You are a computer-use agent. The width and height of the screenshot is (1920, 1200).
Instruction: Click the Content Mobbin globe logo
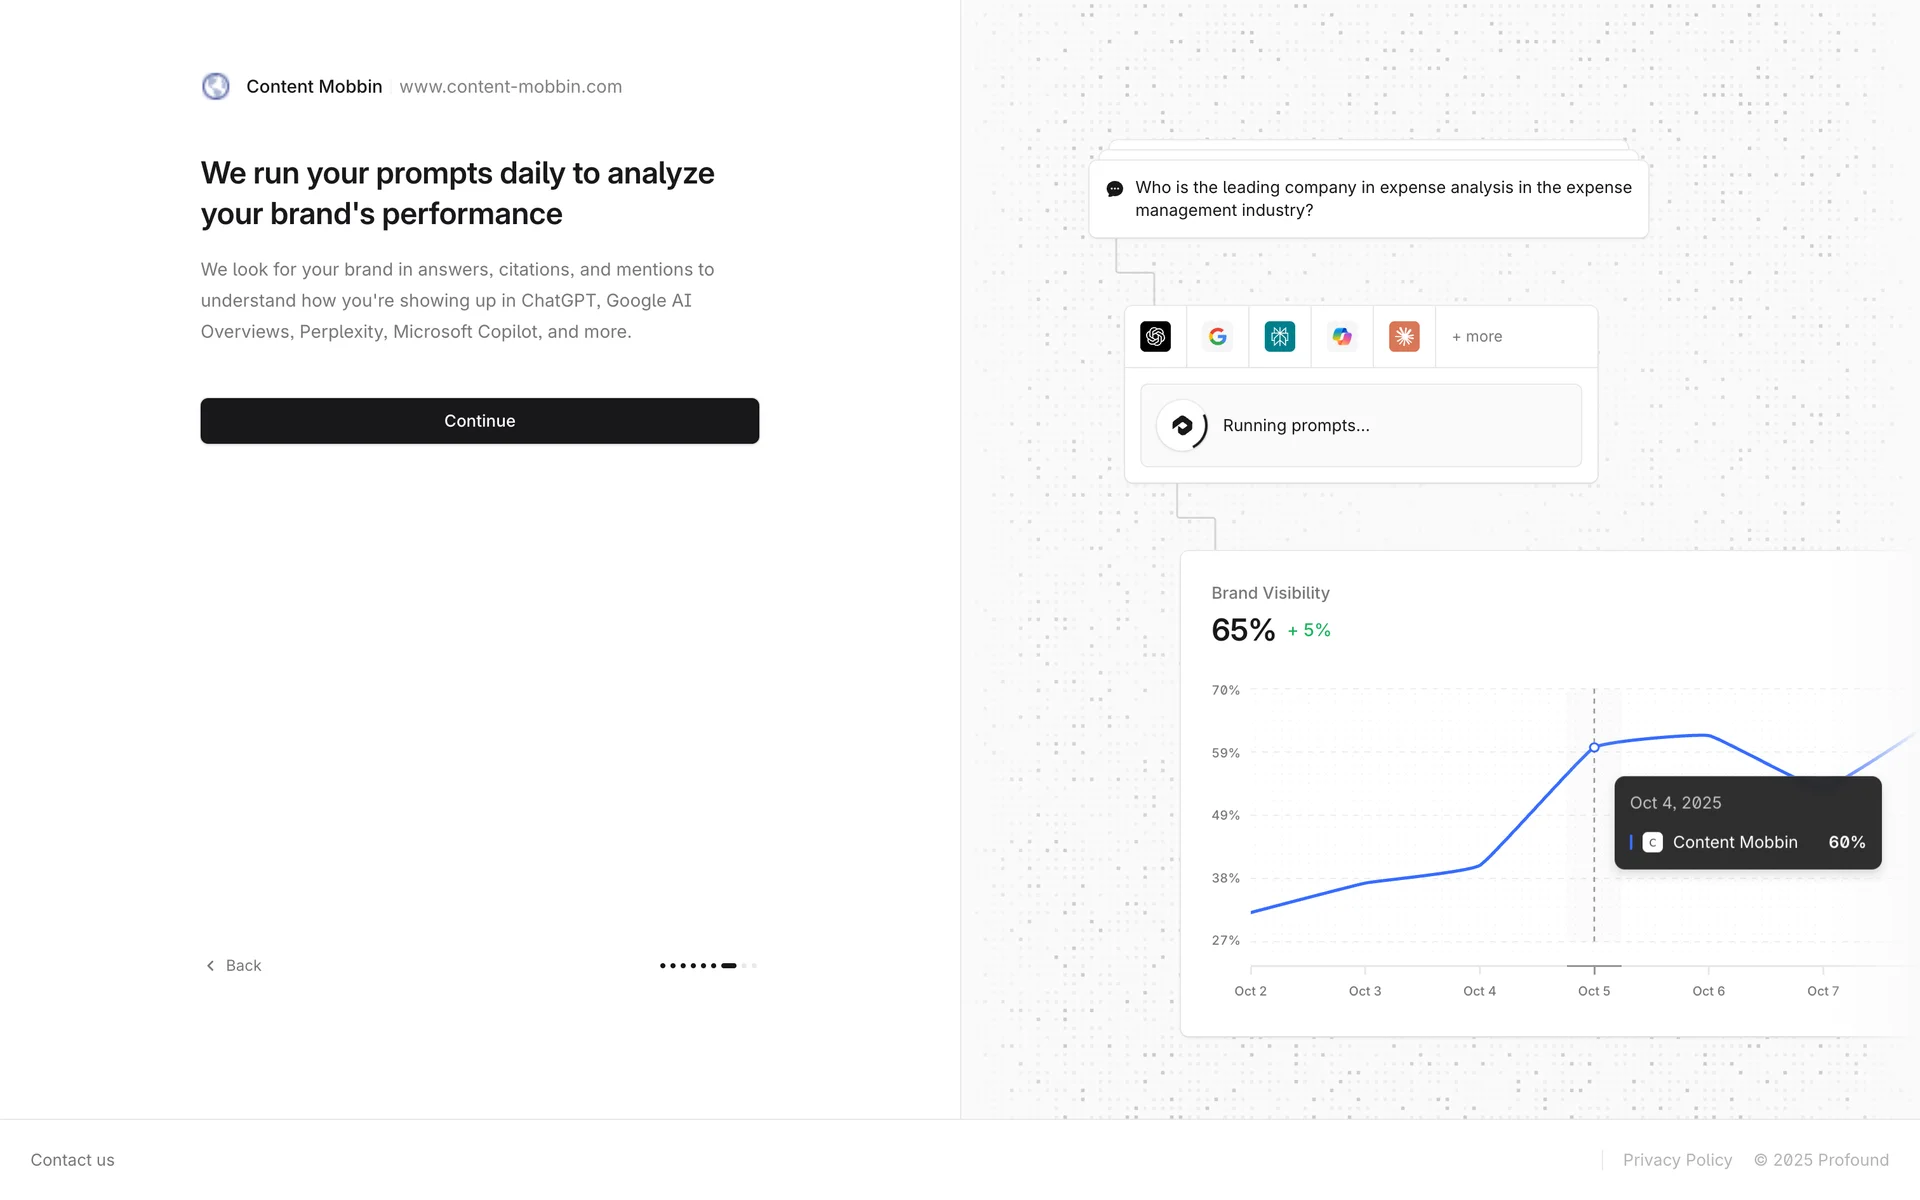[216, 87]
